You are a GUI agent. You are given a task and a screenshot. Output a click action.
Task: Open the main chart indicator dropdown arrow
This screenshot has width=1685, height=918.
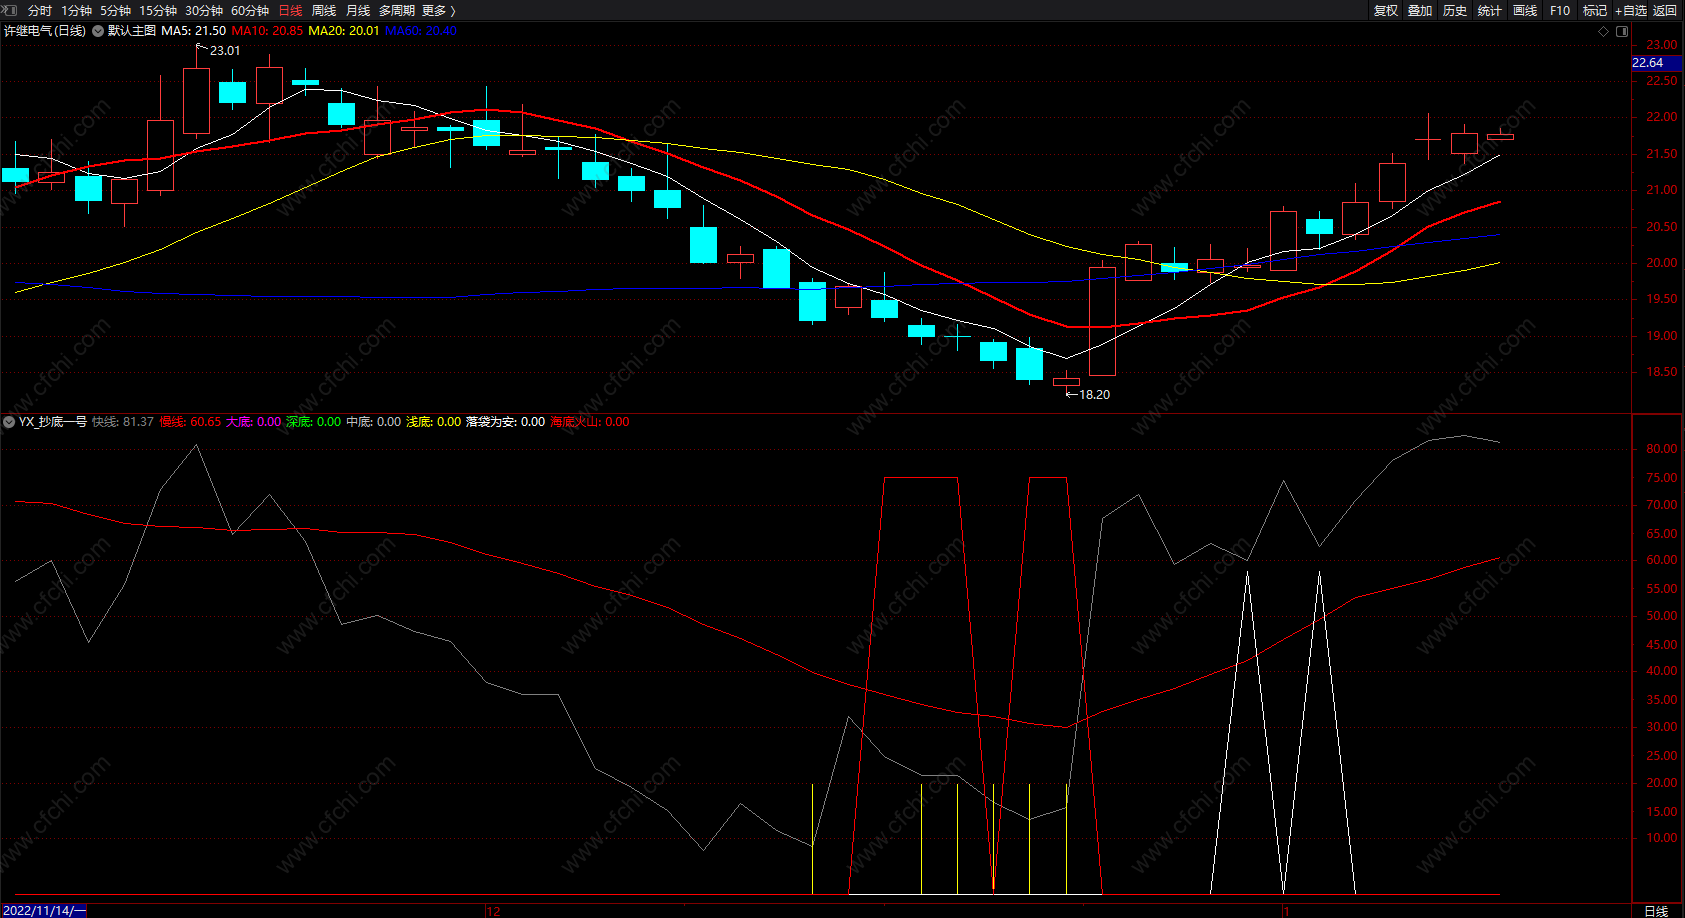tap(98, 31)
